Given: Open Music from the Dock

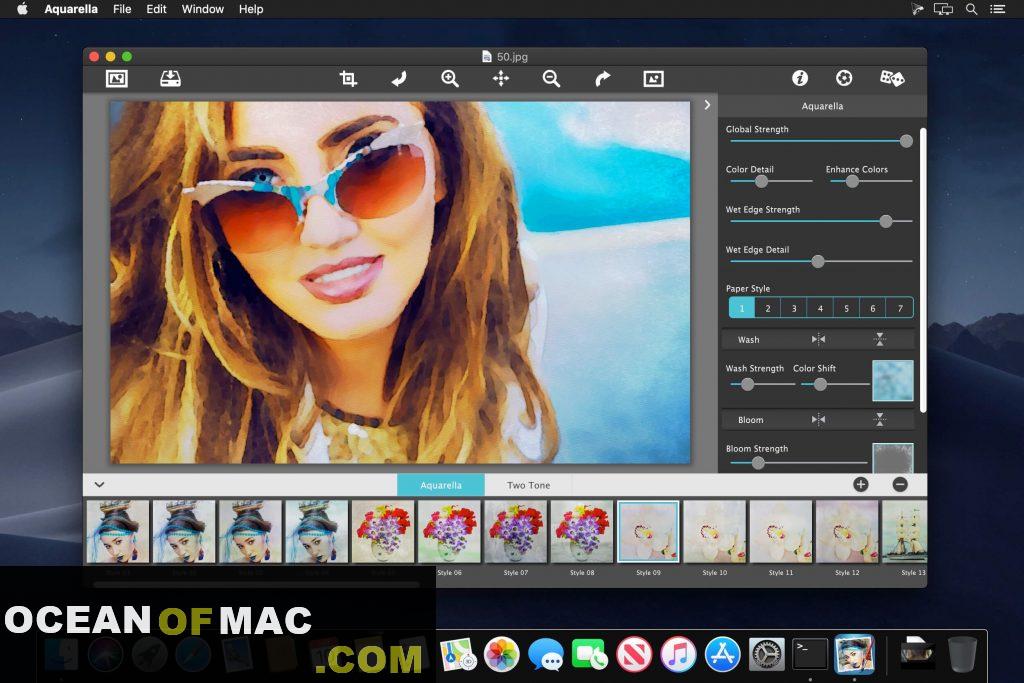Looking at the screenshot, I should coord(678,654).
